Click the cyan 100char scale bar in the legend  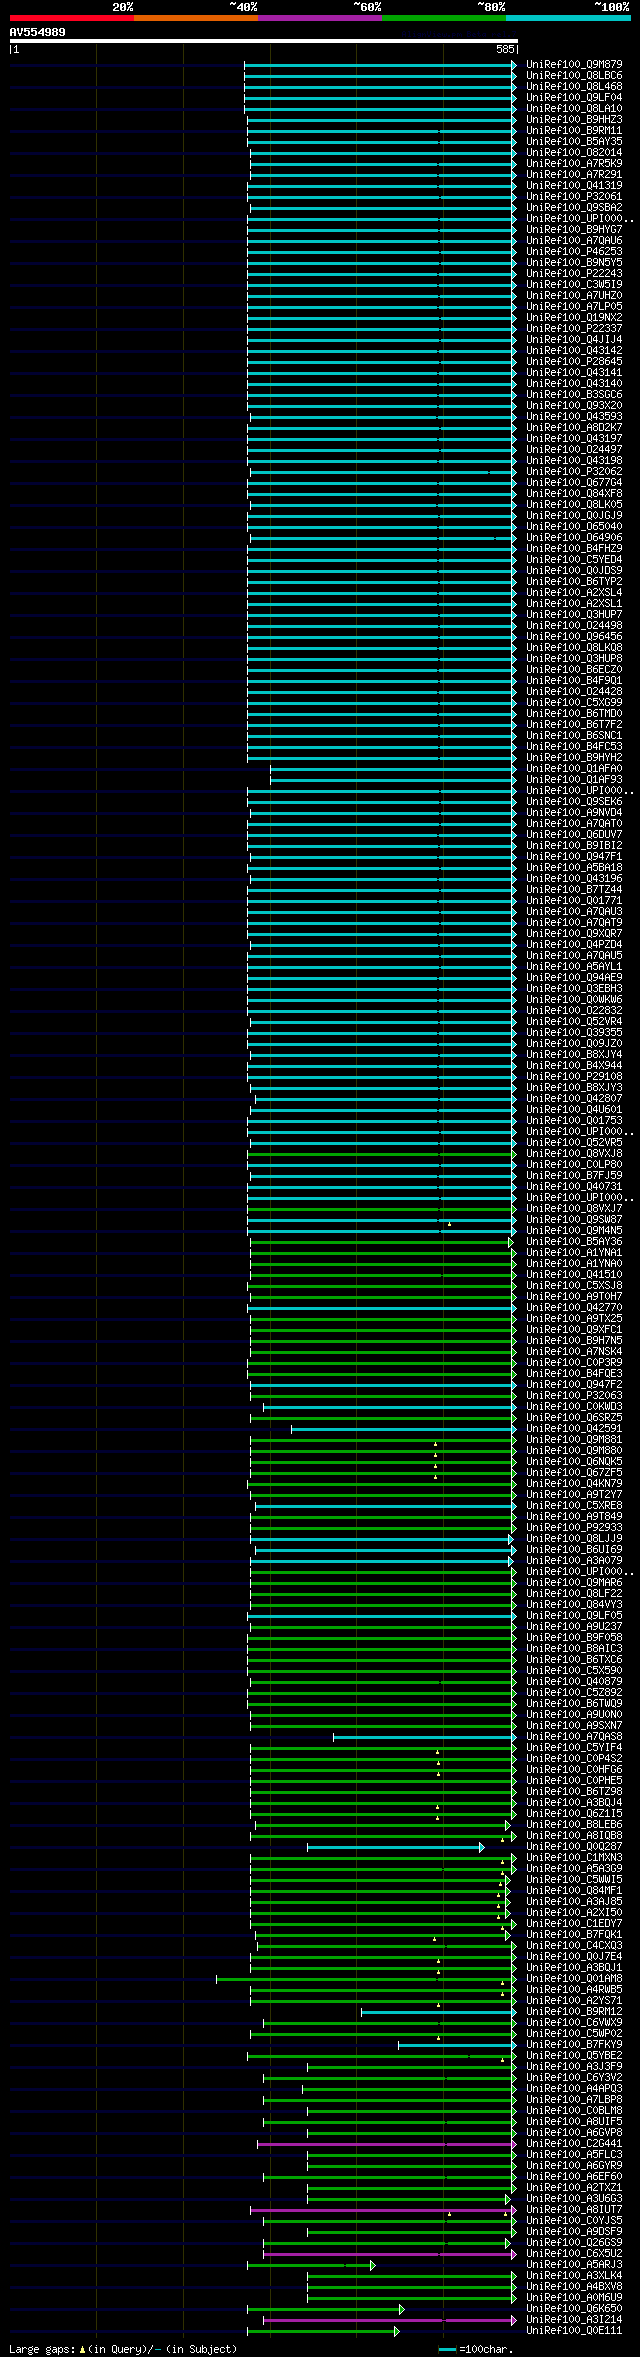[x=447, y=2349]
